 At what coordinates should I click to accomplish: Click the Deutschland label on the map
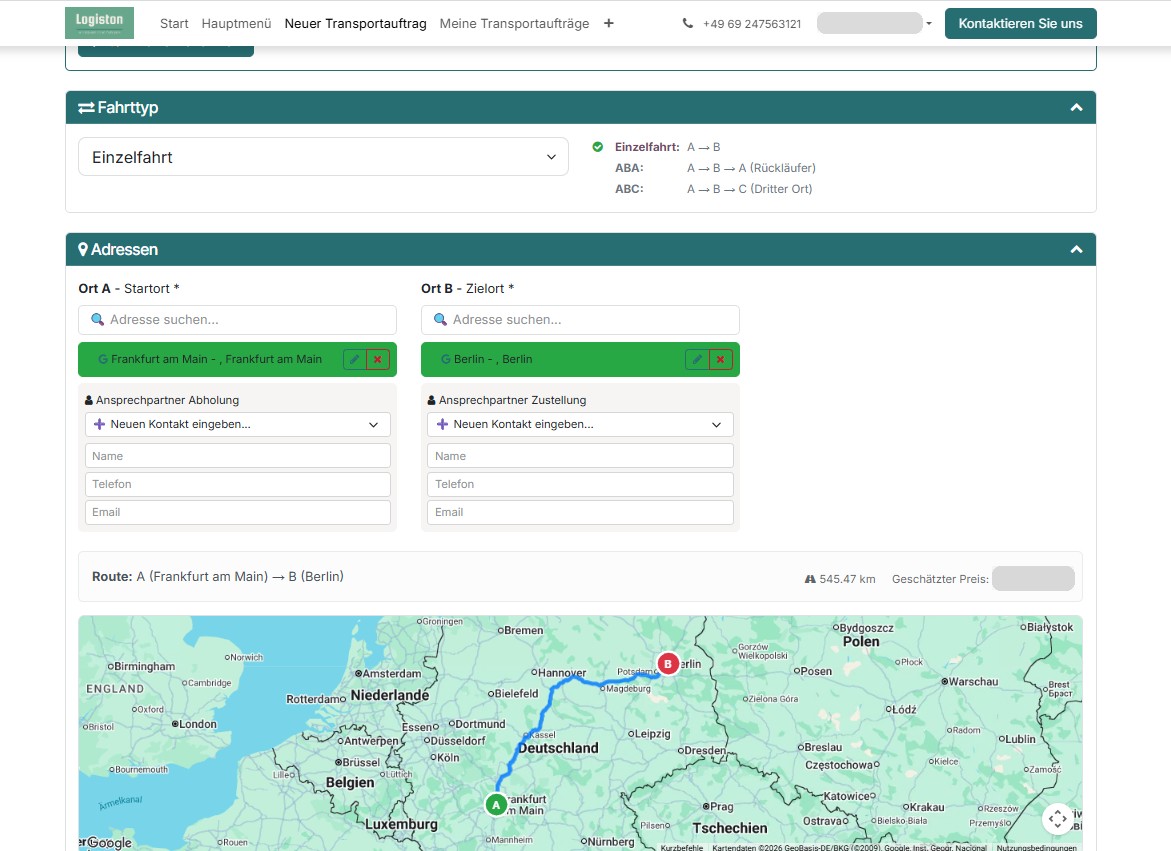click(x=559, y=748)
